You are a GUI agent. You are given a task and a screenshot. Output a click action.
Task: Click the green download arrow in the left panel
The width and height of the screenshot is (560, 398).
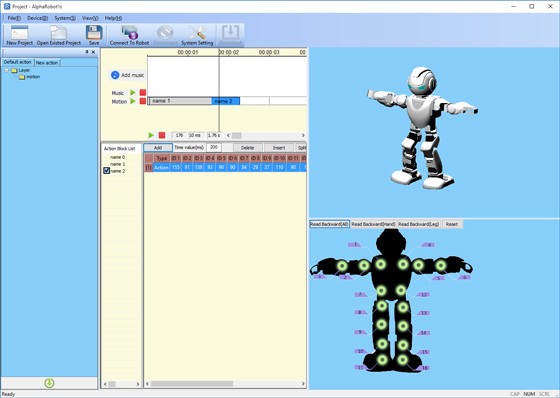coord(49,383)
